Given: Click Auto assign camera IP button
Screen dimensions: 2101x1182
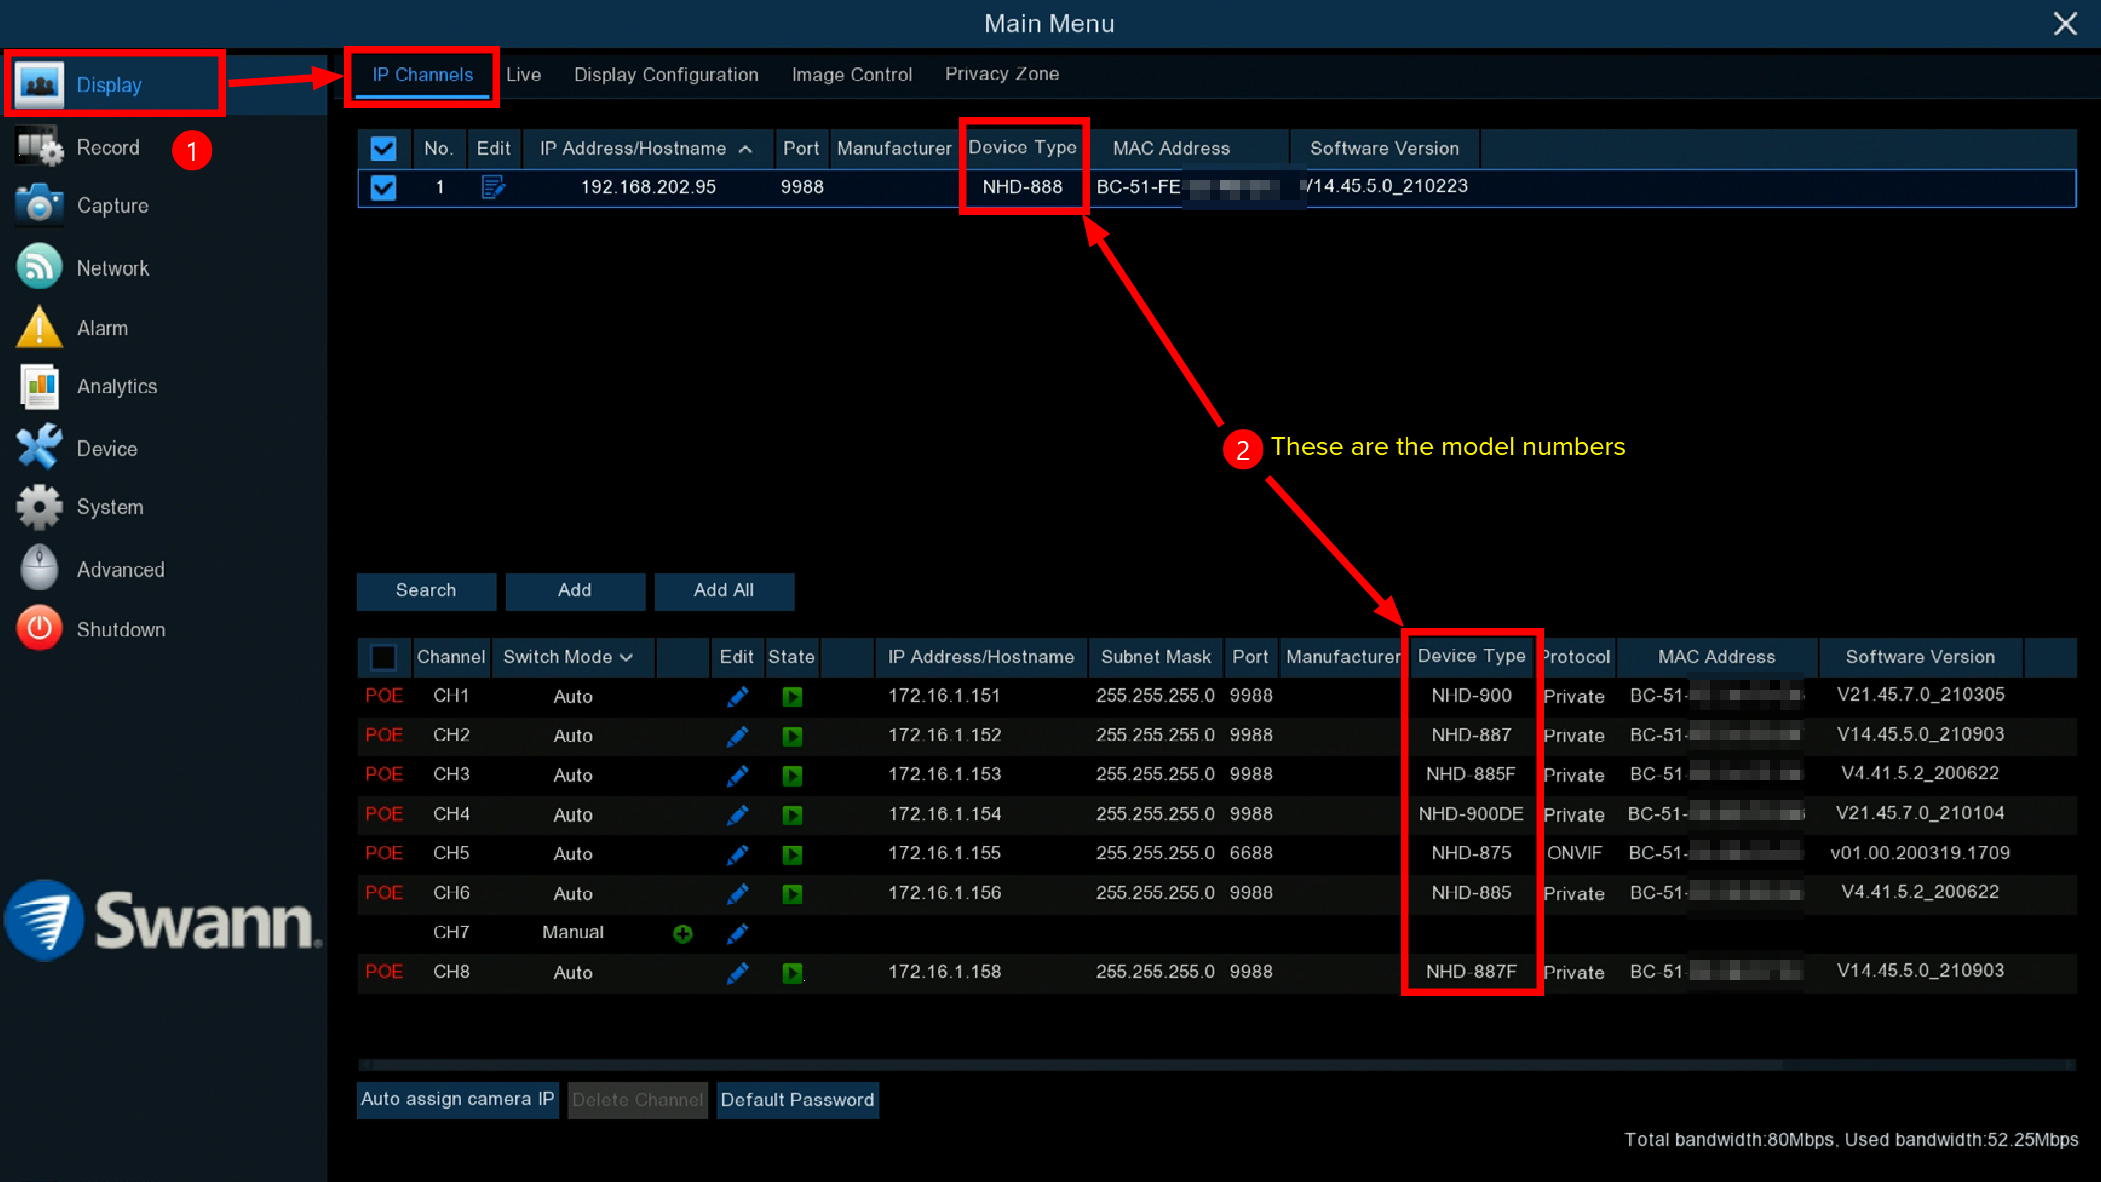Looking at the screenshot, I should pos(457,1099).
